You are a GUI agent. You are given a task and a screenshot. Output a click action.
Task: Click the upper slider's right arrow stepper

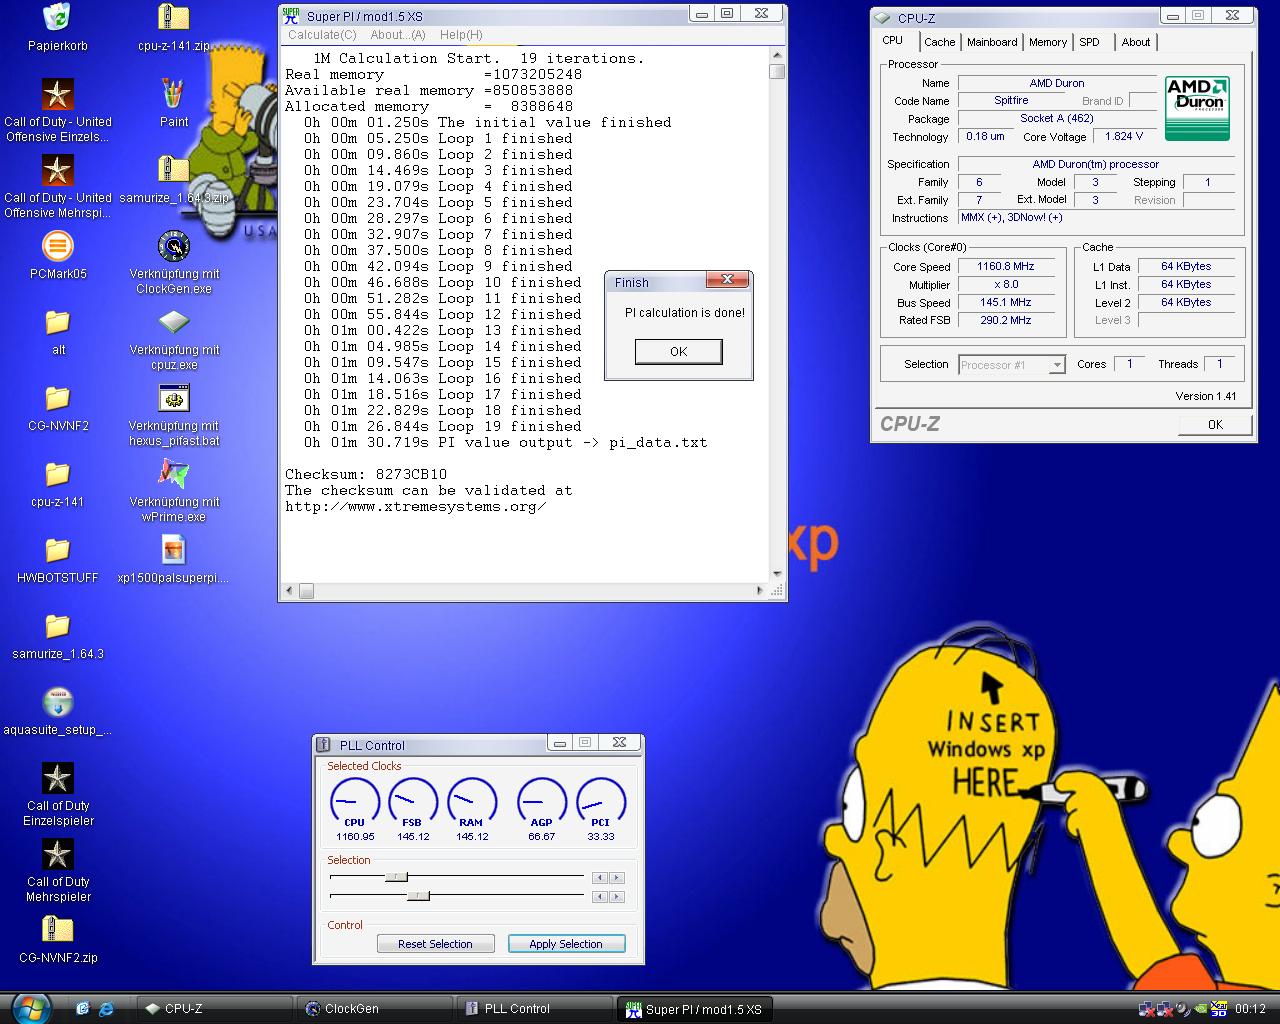pyautogui.click(x=616, y=878)
